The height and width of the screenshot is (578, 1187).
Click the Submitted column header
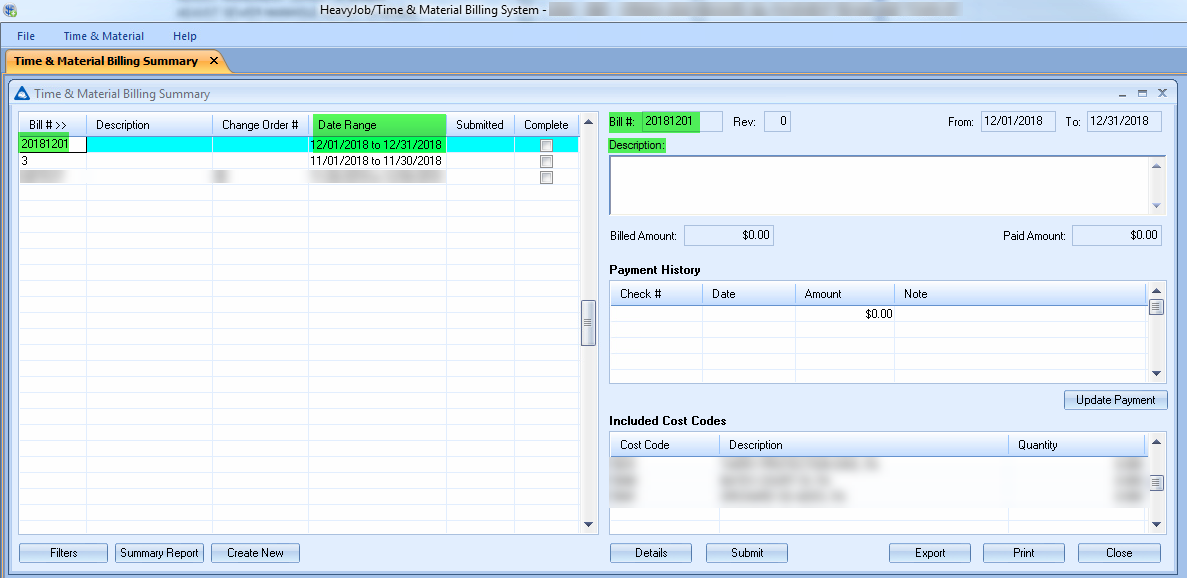point(480,125)
